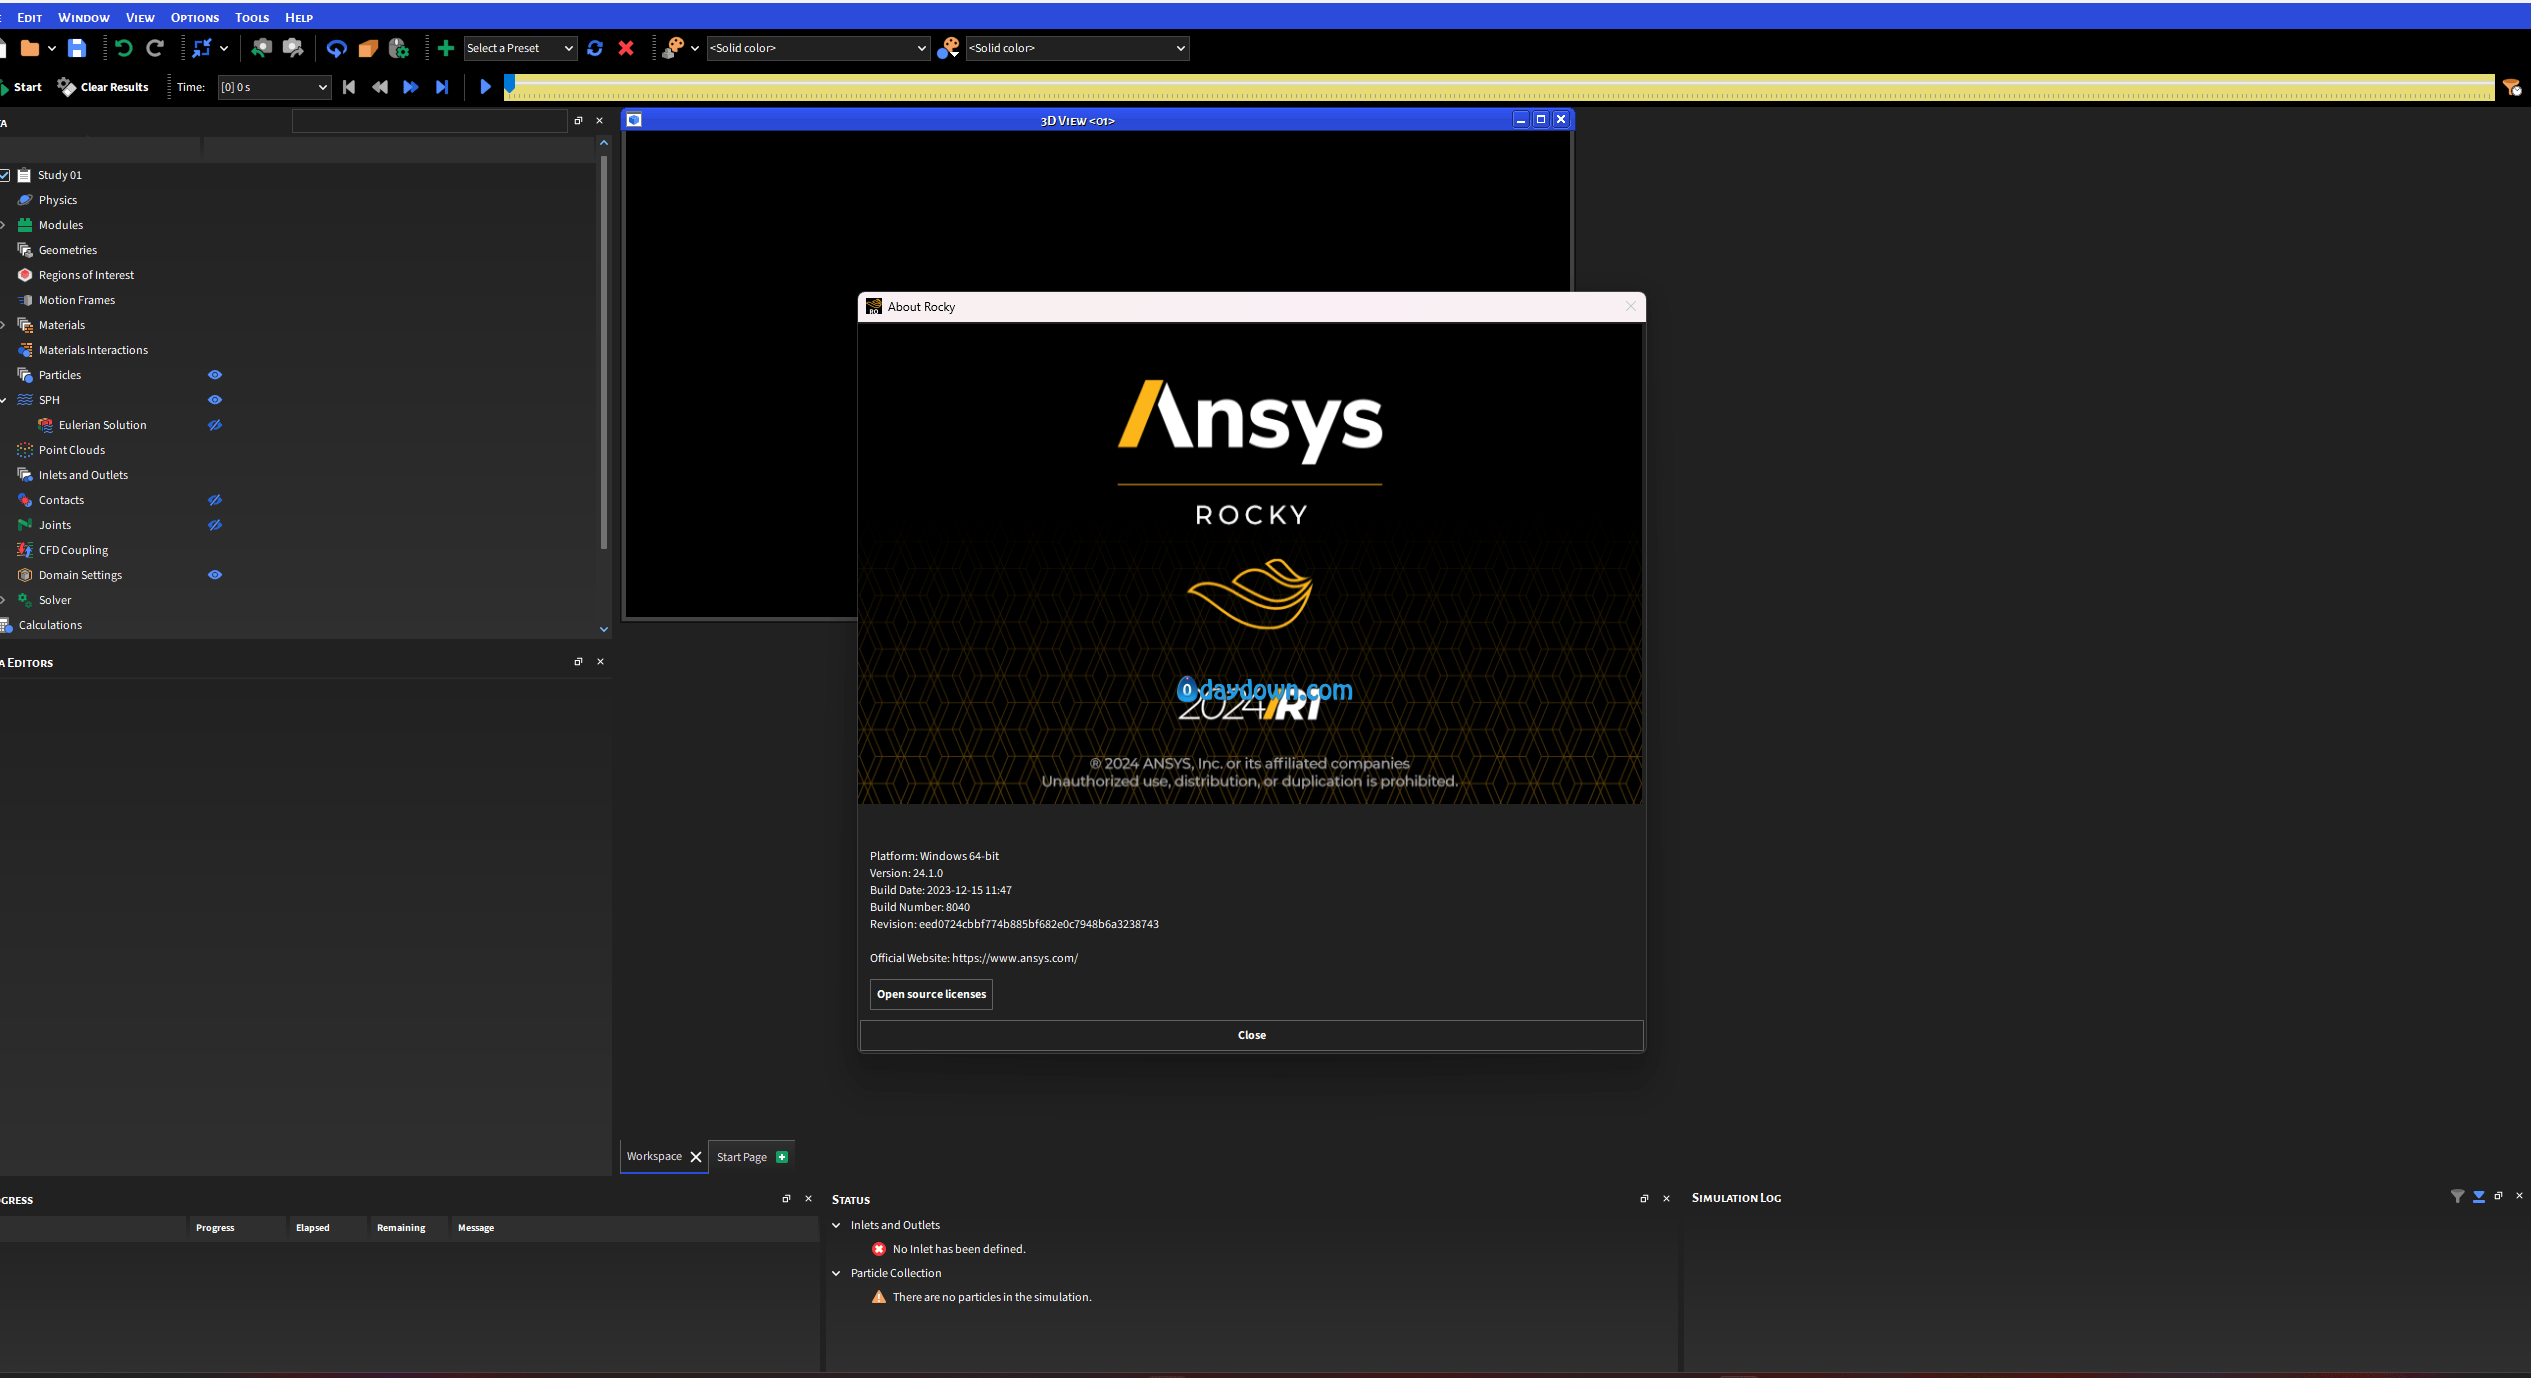This screenshot has height=1378, width=2531.
Task: Add a new preset with green plus
Action: [446, 48]
